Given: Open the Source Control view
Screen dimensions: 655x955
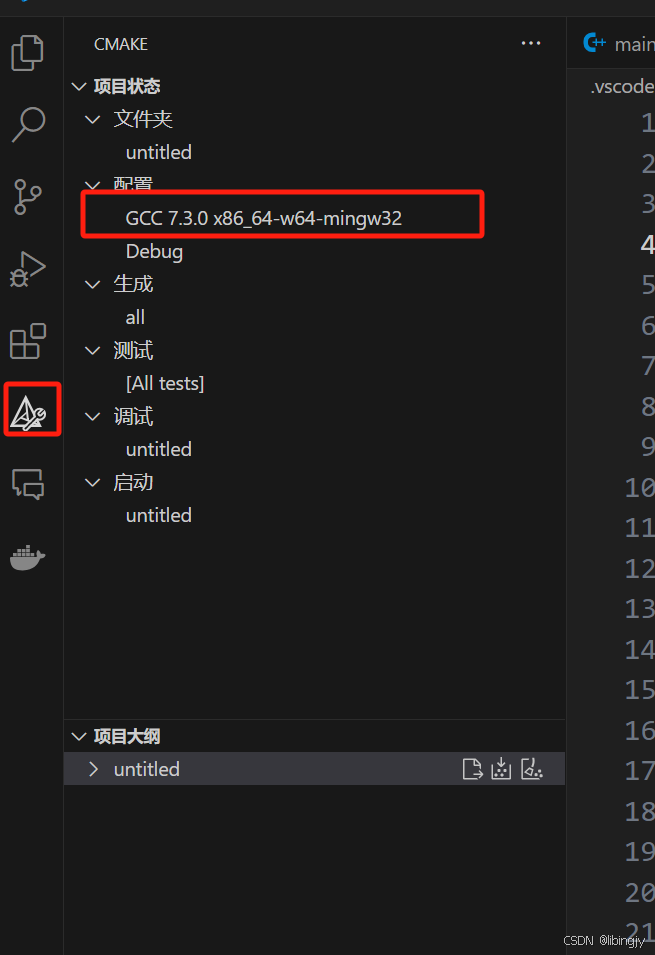Looking at the screenshot, I should click(x=27, y=197).
